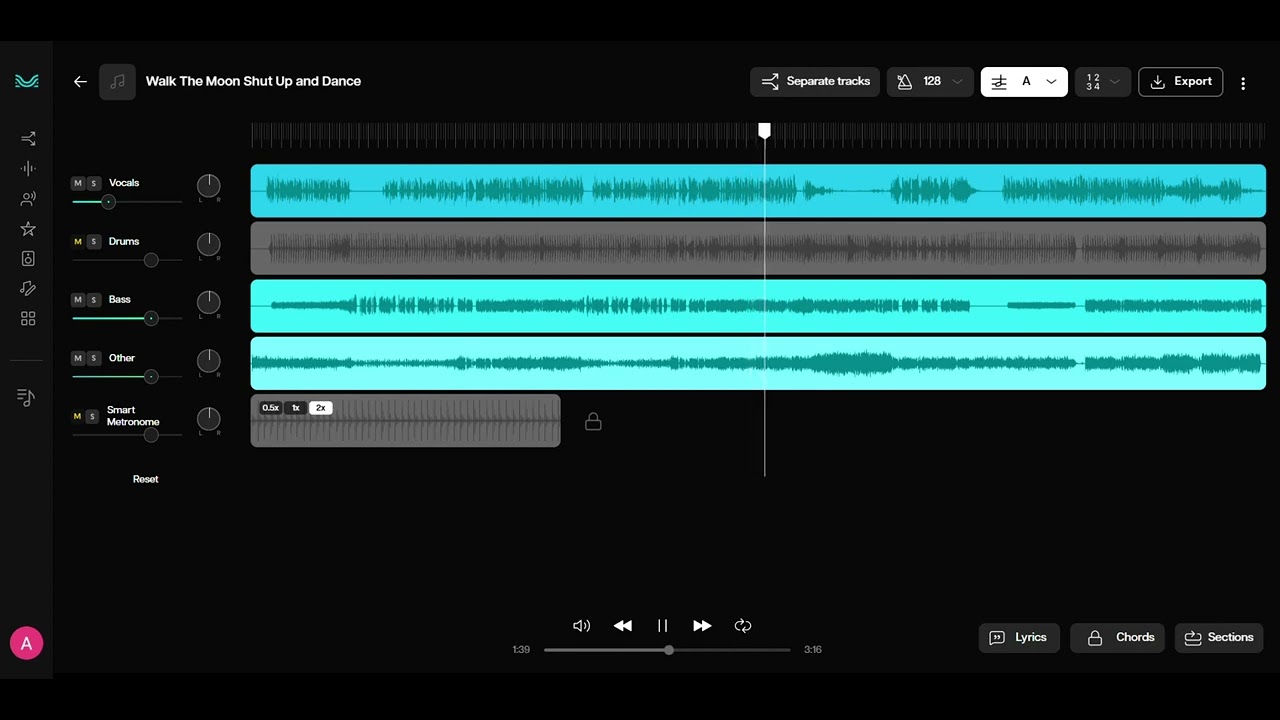Open the 128 BPM tempo dropdown
Image resolution: width=1280 pixels, height=720 pixels.
click(x=930, y=82)
